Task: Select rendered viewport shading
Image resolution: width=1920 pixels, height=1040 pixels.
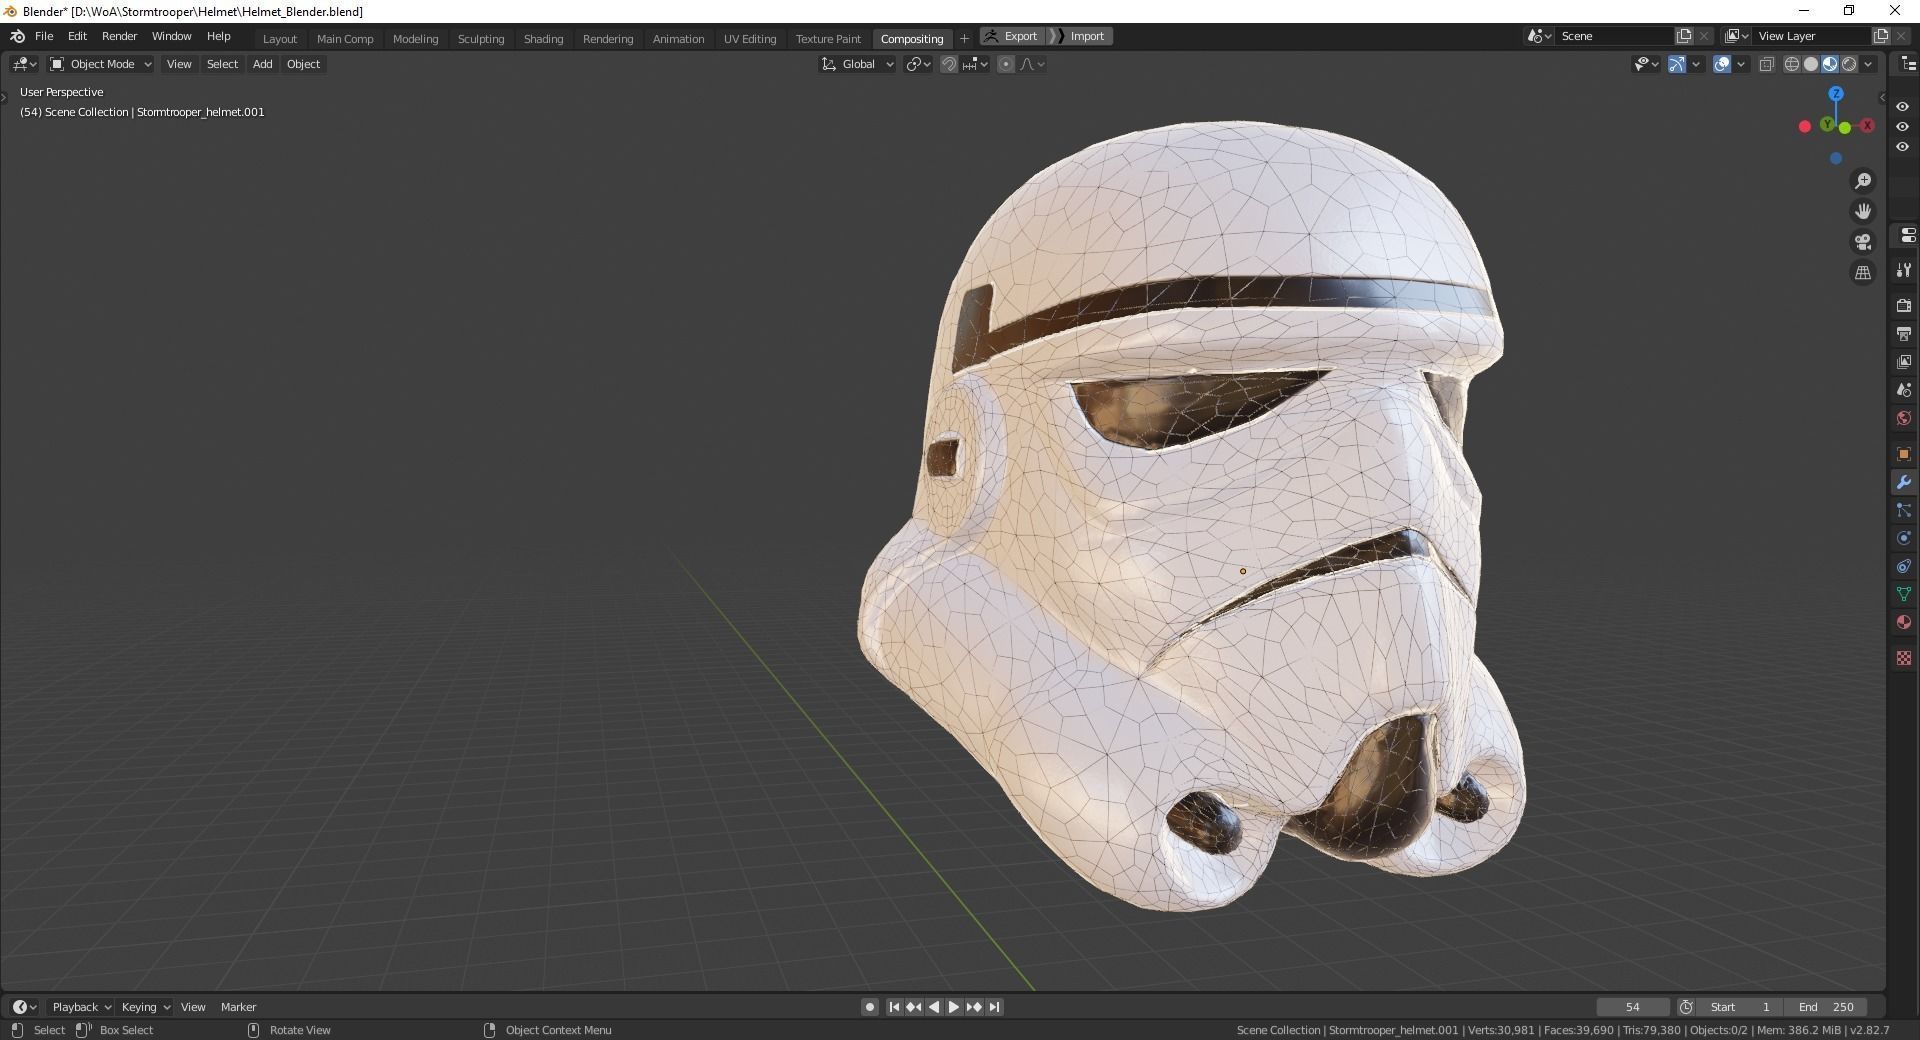Action: [1849, 64]
